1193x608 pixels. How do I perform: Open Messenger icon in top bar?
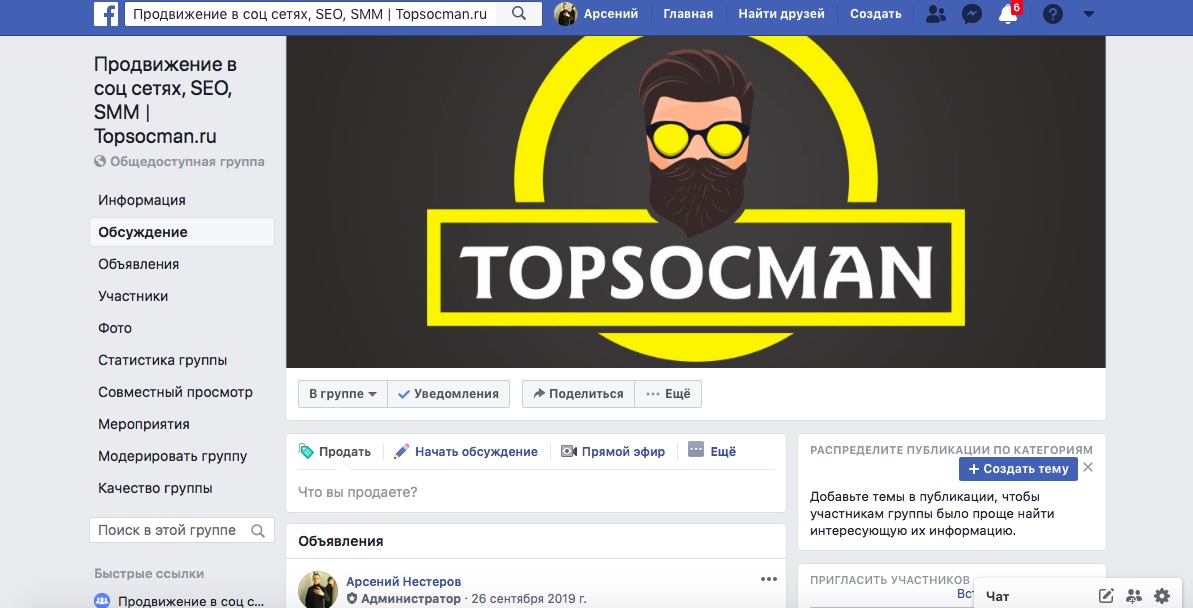(972, 14)
